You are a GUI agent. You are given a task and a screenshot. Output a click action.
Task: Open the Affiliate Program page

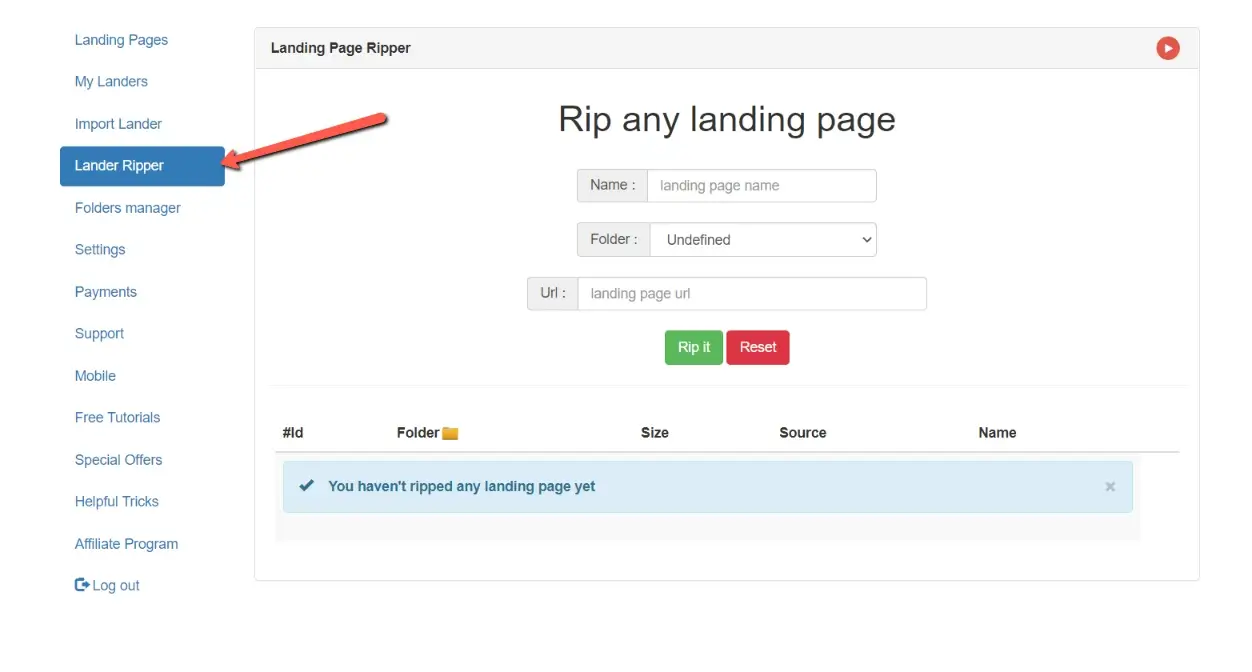coord(126,544)
